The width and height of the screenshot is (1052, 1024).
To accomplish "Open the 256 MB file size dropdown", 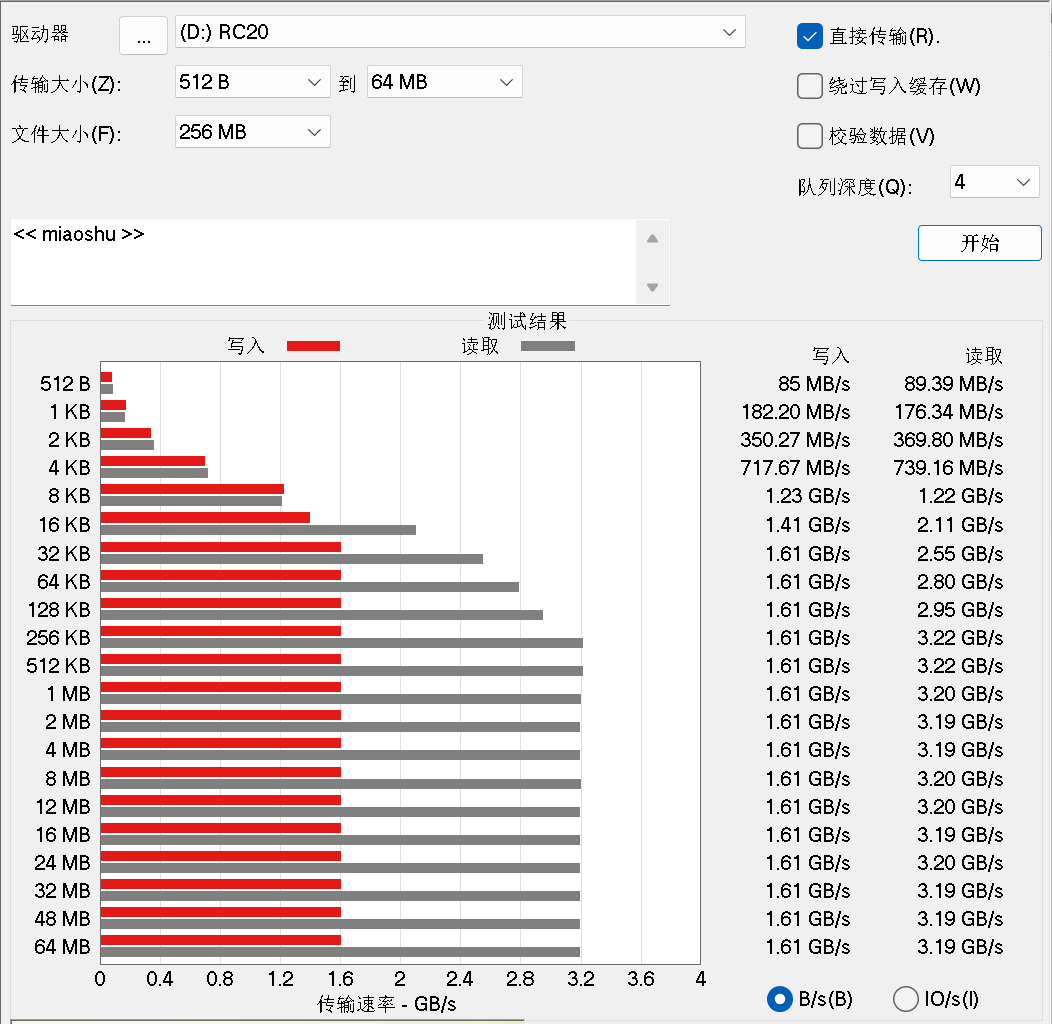I will coord(252,132).
